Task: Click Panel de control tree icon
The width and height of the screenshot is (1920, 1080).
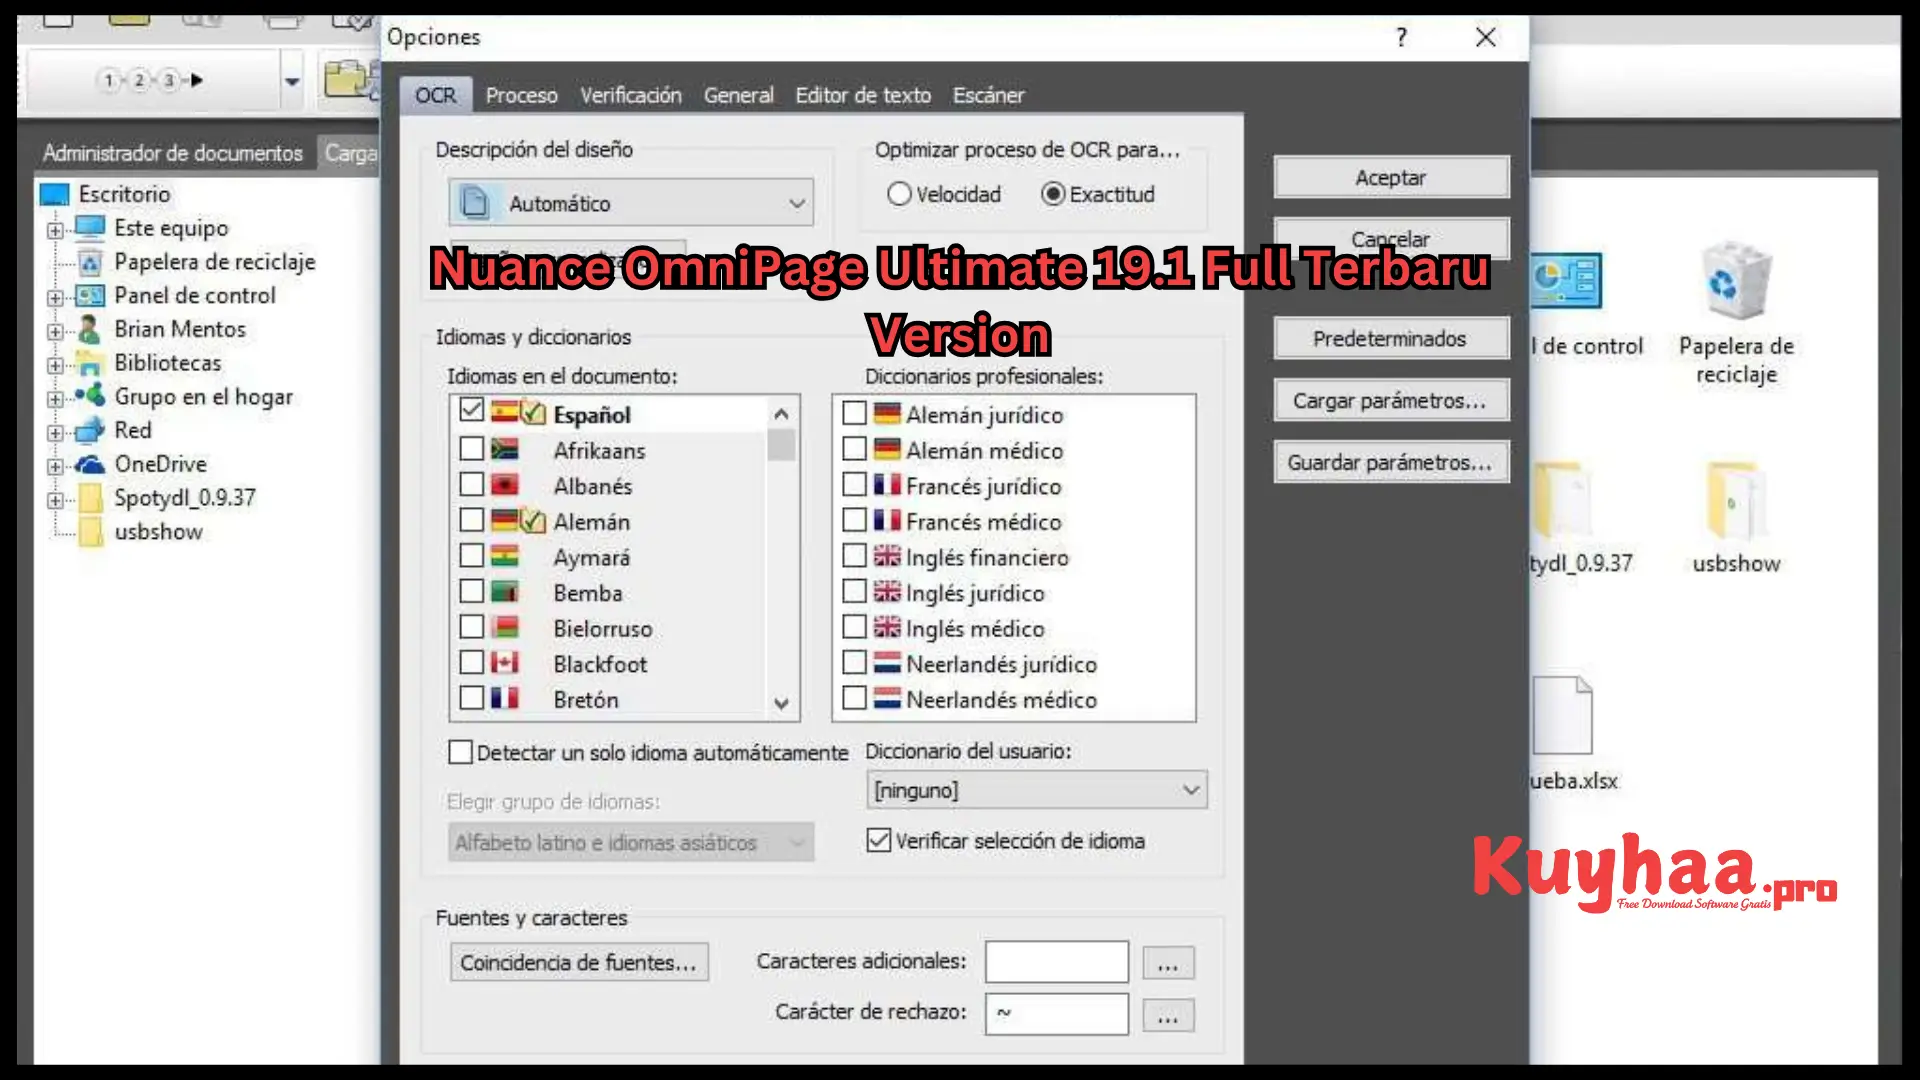Action: [90, 296]
